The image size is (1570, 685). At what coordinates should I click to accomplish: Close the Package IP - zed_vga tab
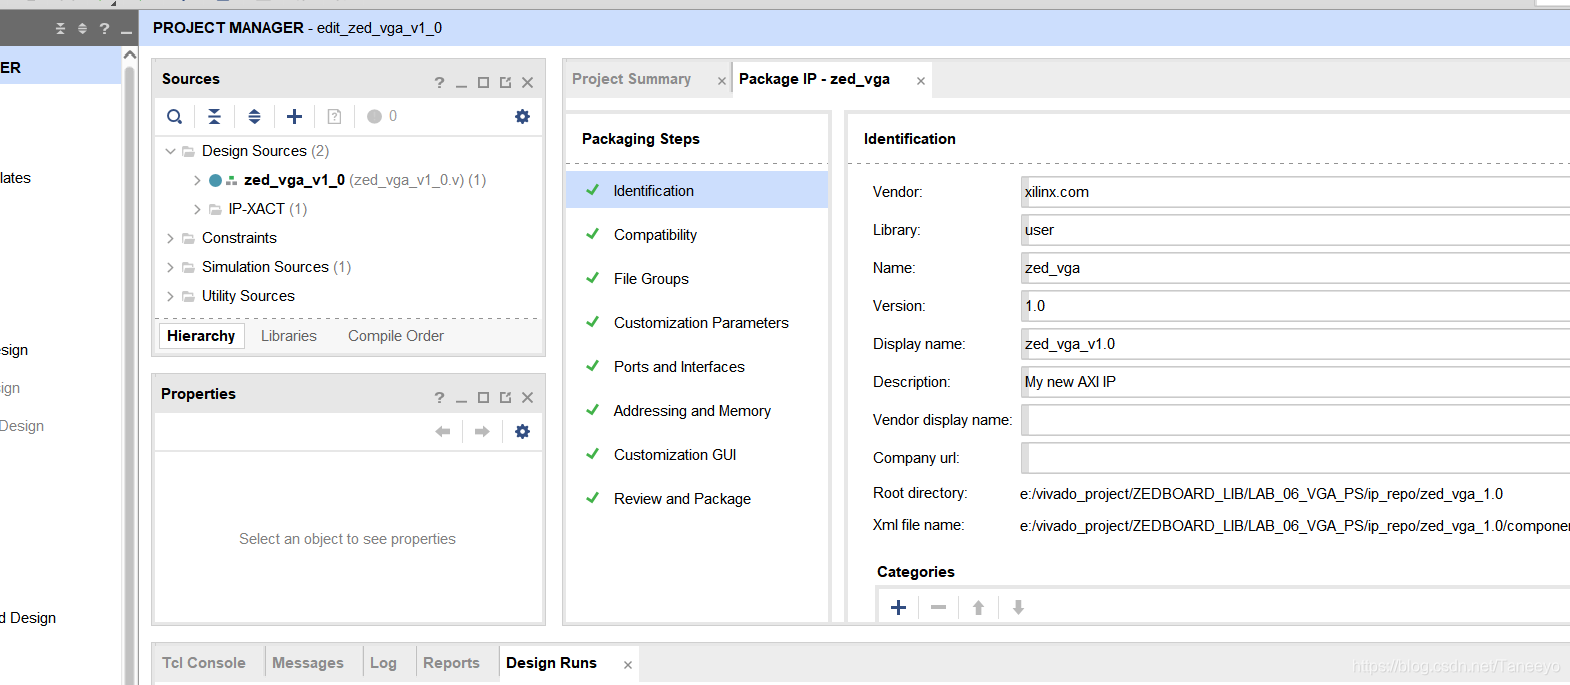point(921,81)
